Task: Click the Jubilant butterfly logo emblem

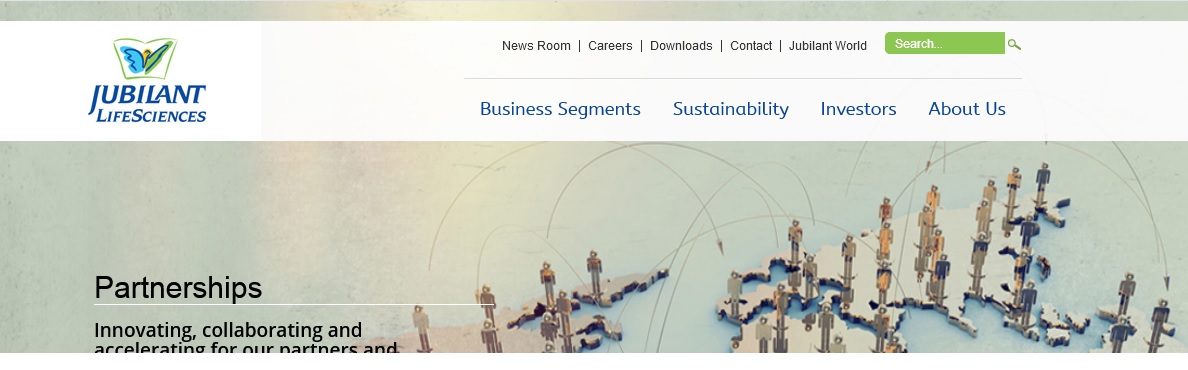Action: (145, 58)
